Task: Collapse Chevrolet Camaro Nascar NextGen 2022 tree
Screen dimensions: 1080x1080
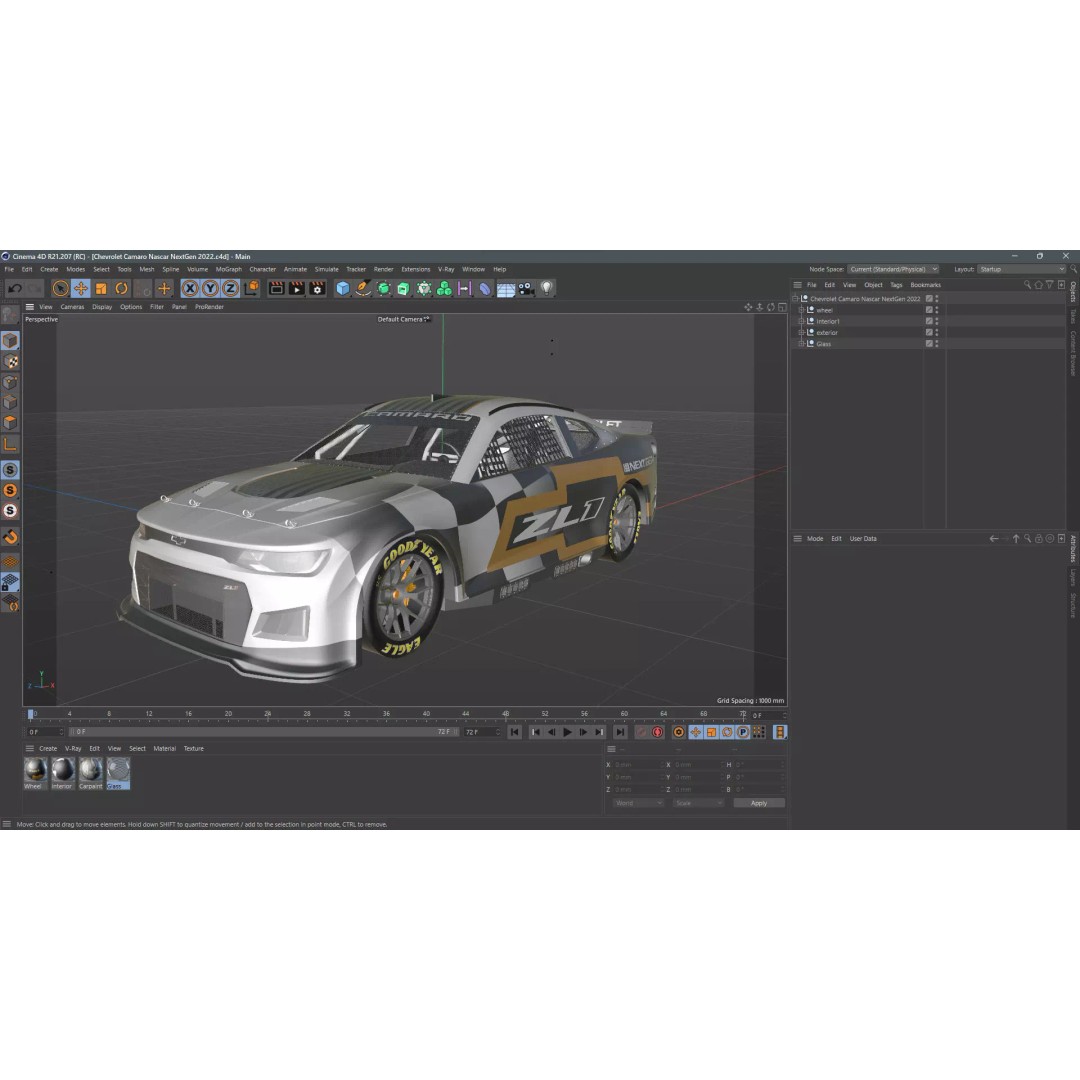Action: point(796,298)
